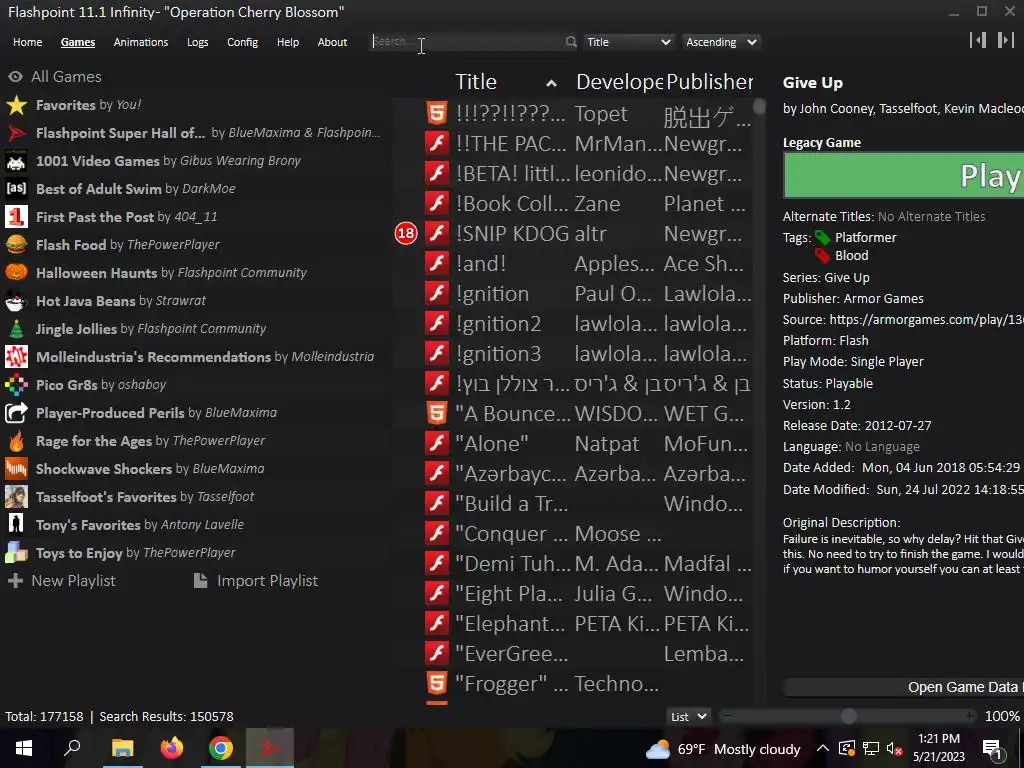Click New Playlist
The width and height of the screenshot is (1024, 768).
(x=62, y=581)
